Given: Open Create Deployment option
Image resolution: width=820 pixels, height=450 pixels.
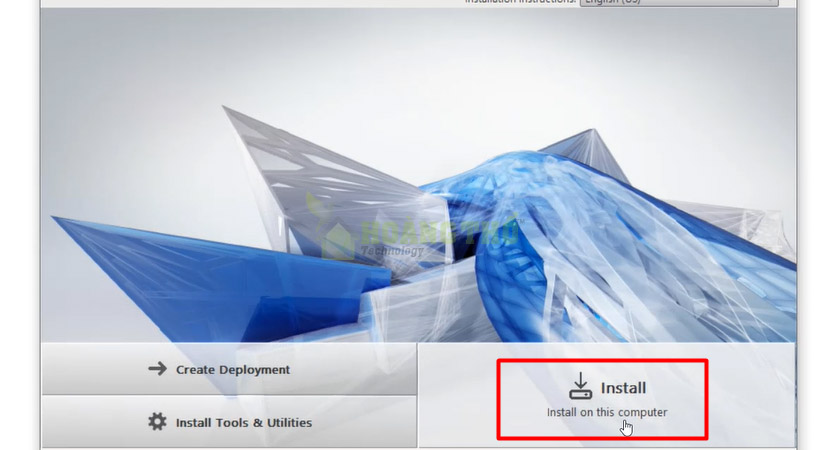Looking at the screenshot, I should 229,369.
